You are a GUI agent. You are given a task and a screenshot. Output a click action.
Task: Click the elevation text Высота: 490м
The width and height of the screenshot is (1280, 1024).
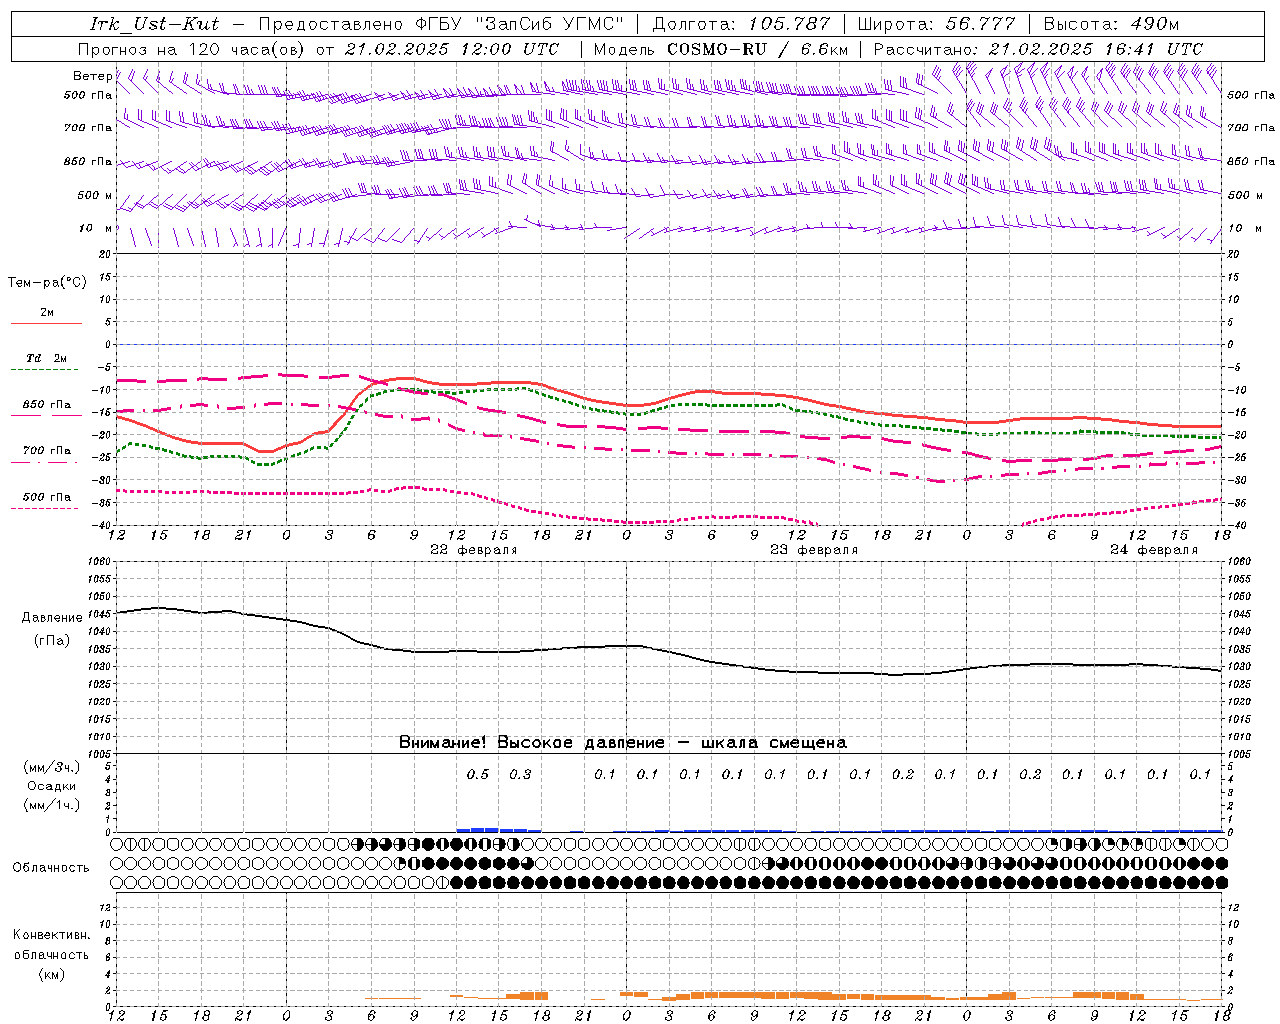coord(1111,24)
